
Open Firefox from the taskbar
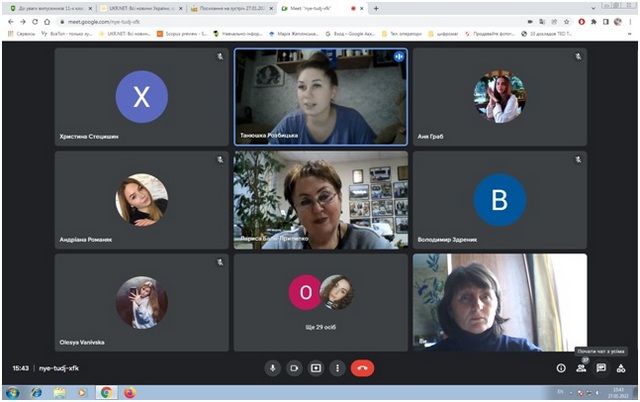pyautogui.click(x=130, y=393)
